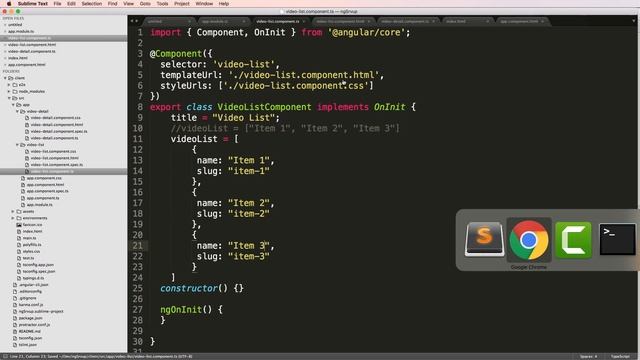Show previous tabs with the left tab-bar arrow
The height and width of the screenshot is (360, 640).
pyautogui.click(x=132, y=21)
